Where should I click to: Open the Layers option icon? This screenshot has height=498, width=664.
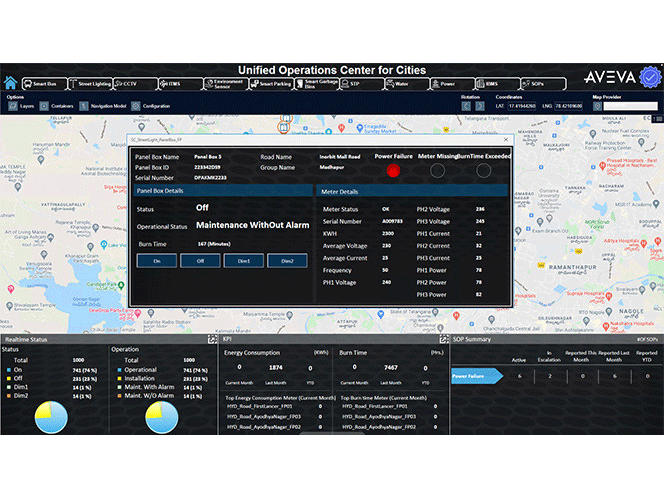tap(12, 105)
